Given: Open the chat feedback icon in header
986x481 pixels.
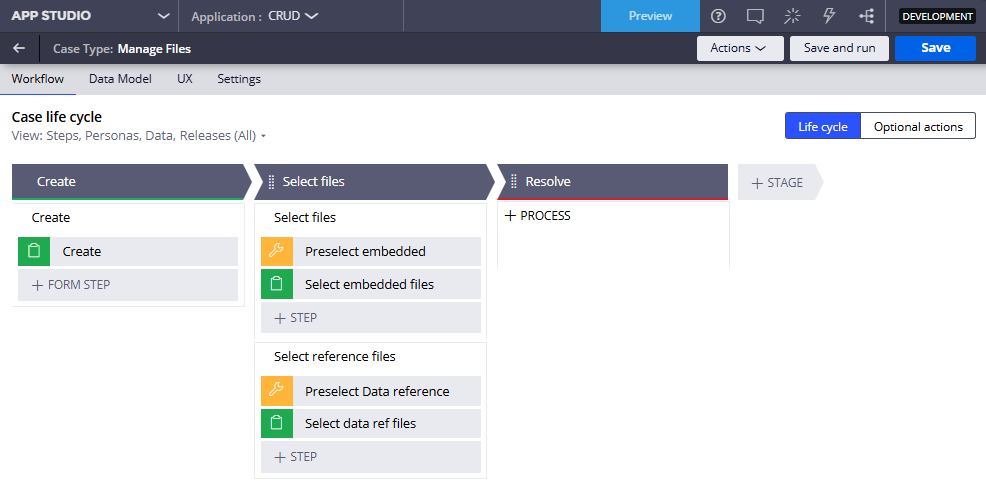Looking at the screenshot, I should point(755,16).
